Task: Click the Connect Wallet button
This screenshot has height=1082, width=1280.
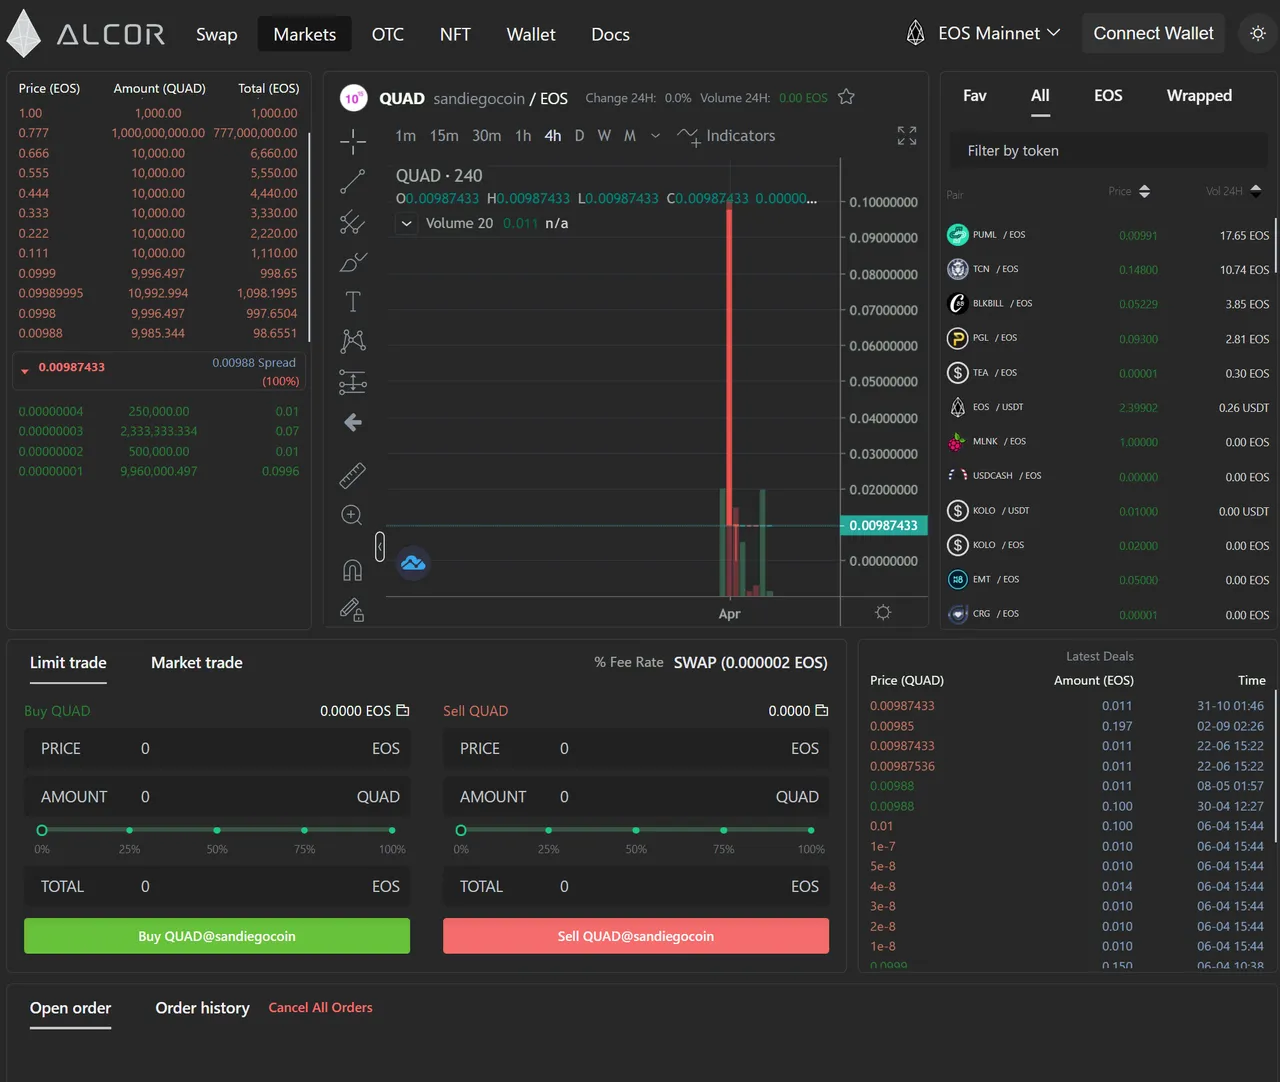Action: (x=1153, y=34)
